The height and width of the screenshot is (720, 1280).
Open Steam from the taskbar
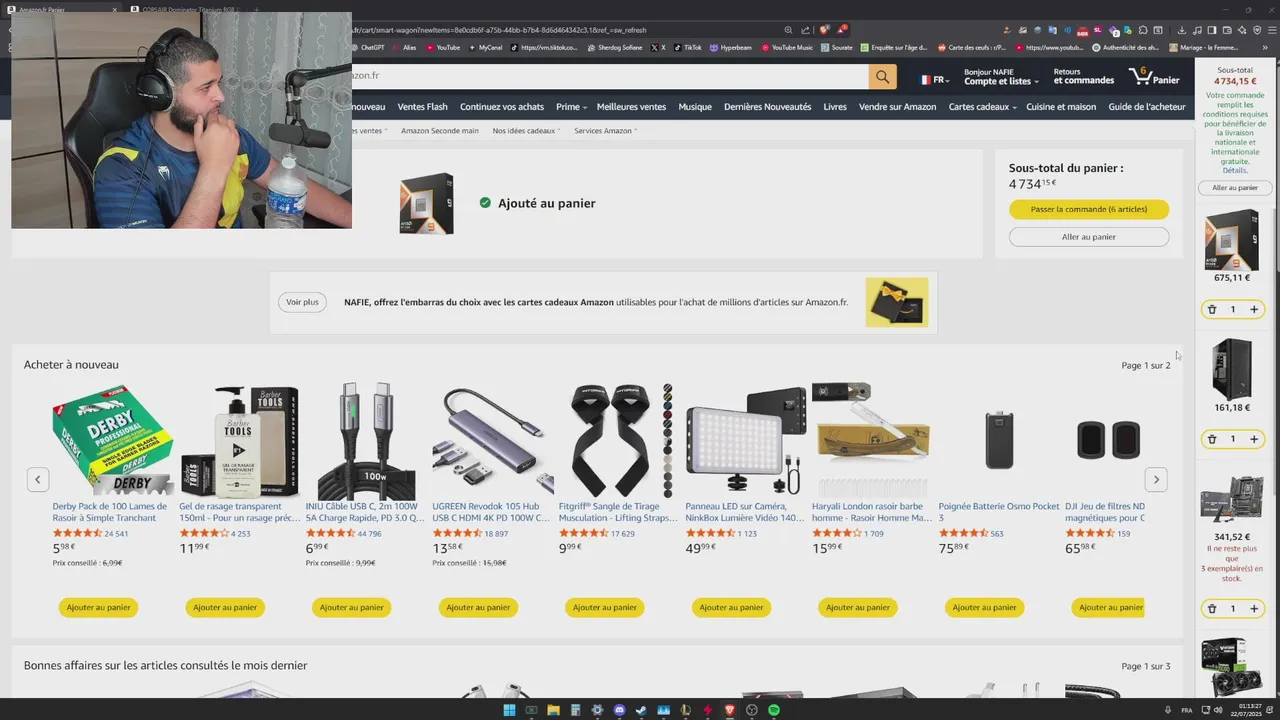(x=641, y=710)
